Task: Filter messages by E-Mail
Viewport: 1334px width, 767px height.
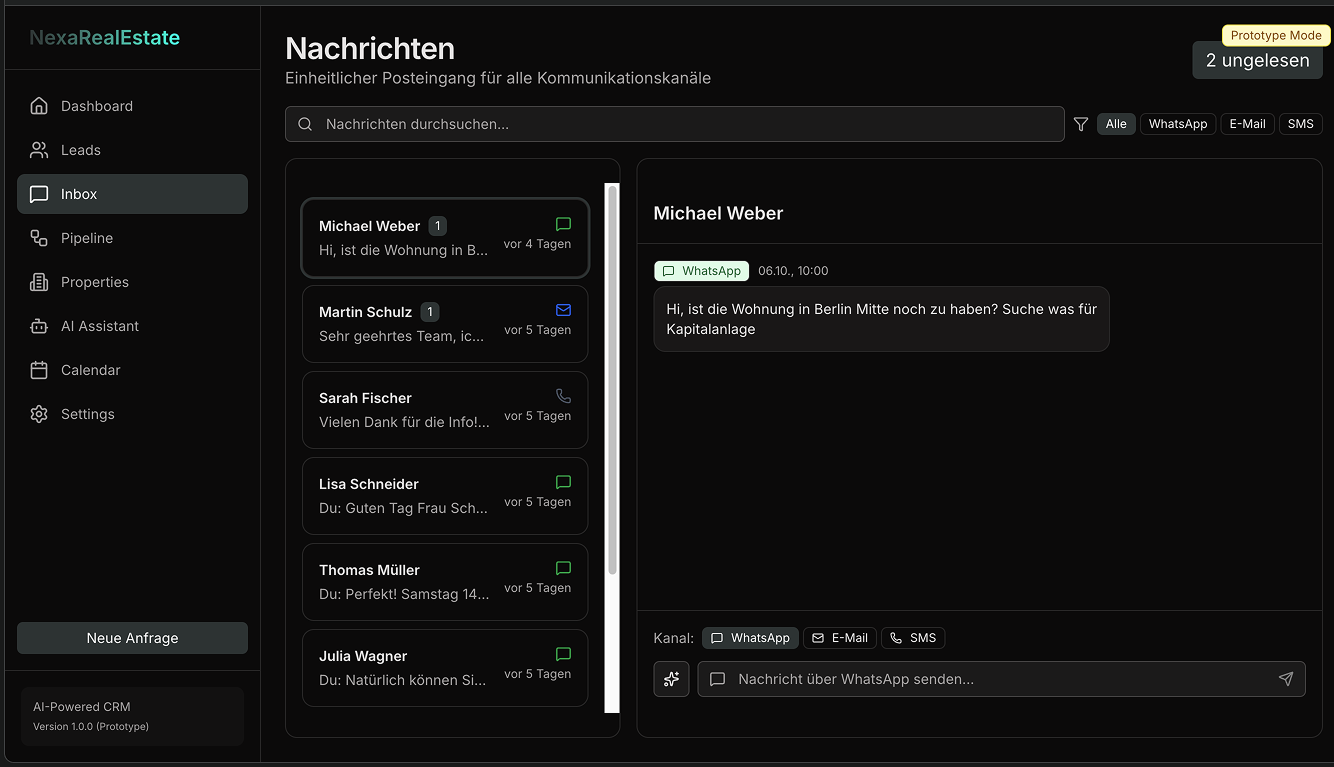Action: [1247, 124]
